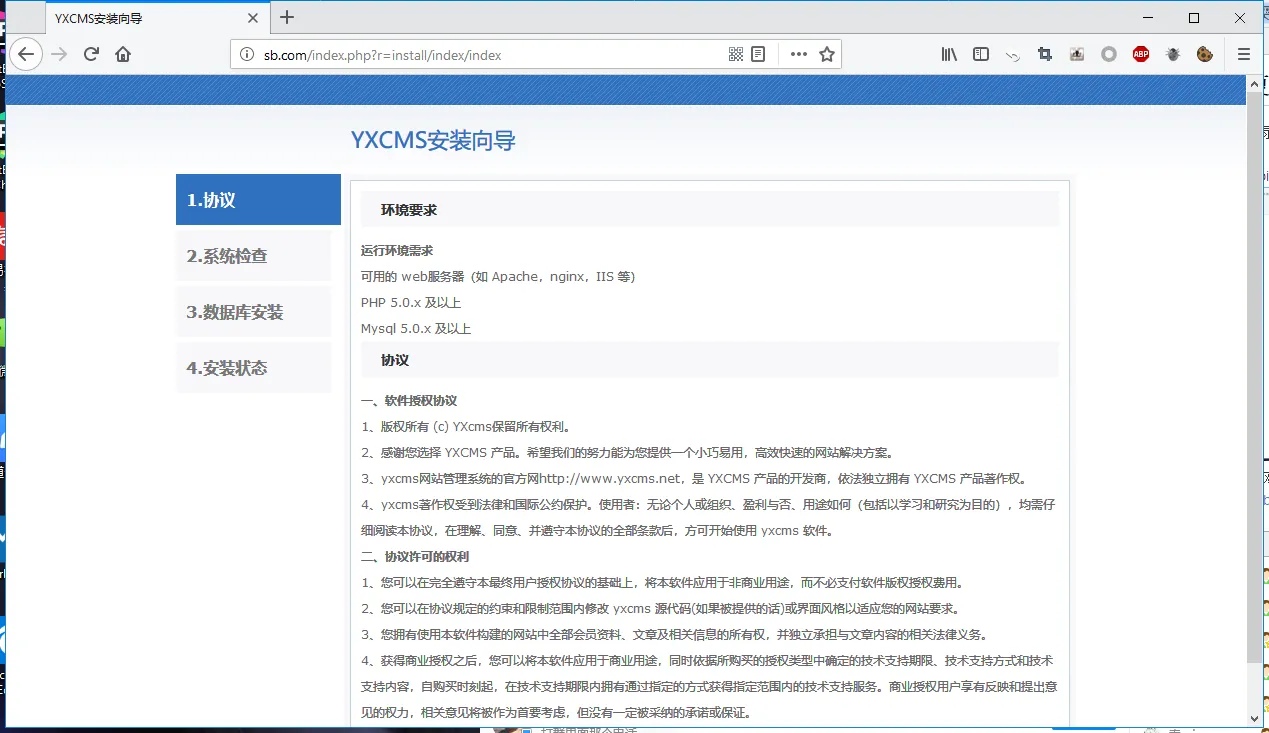Click the cookie manager extension icon
Screen dimensions: 1269x733
(x=1205, y=55)
